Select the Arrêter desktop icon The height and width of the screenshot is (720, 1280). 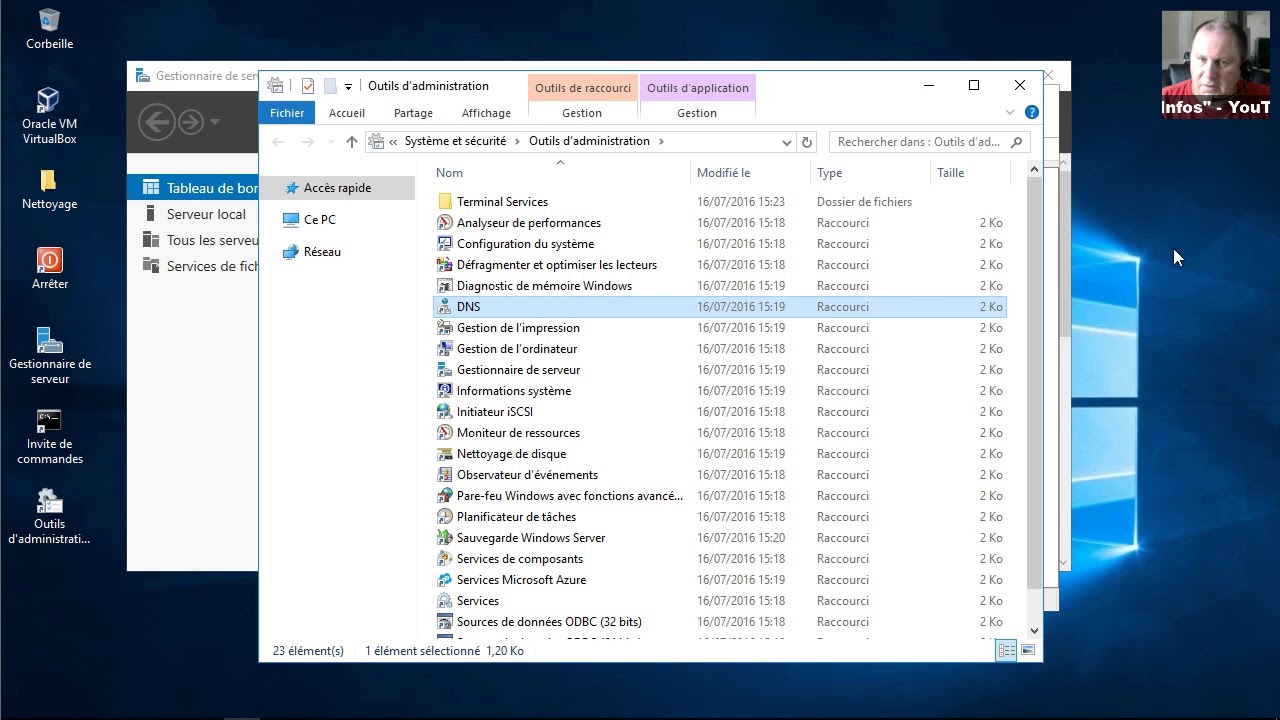[x=49, y=268]
